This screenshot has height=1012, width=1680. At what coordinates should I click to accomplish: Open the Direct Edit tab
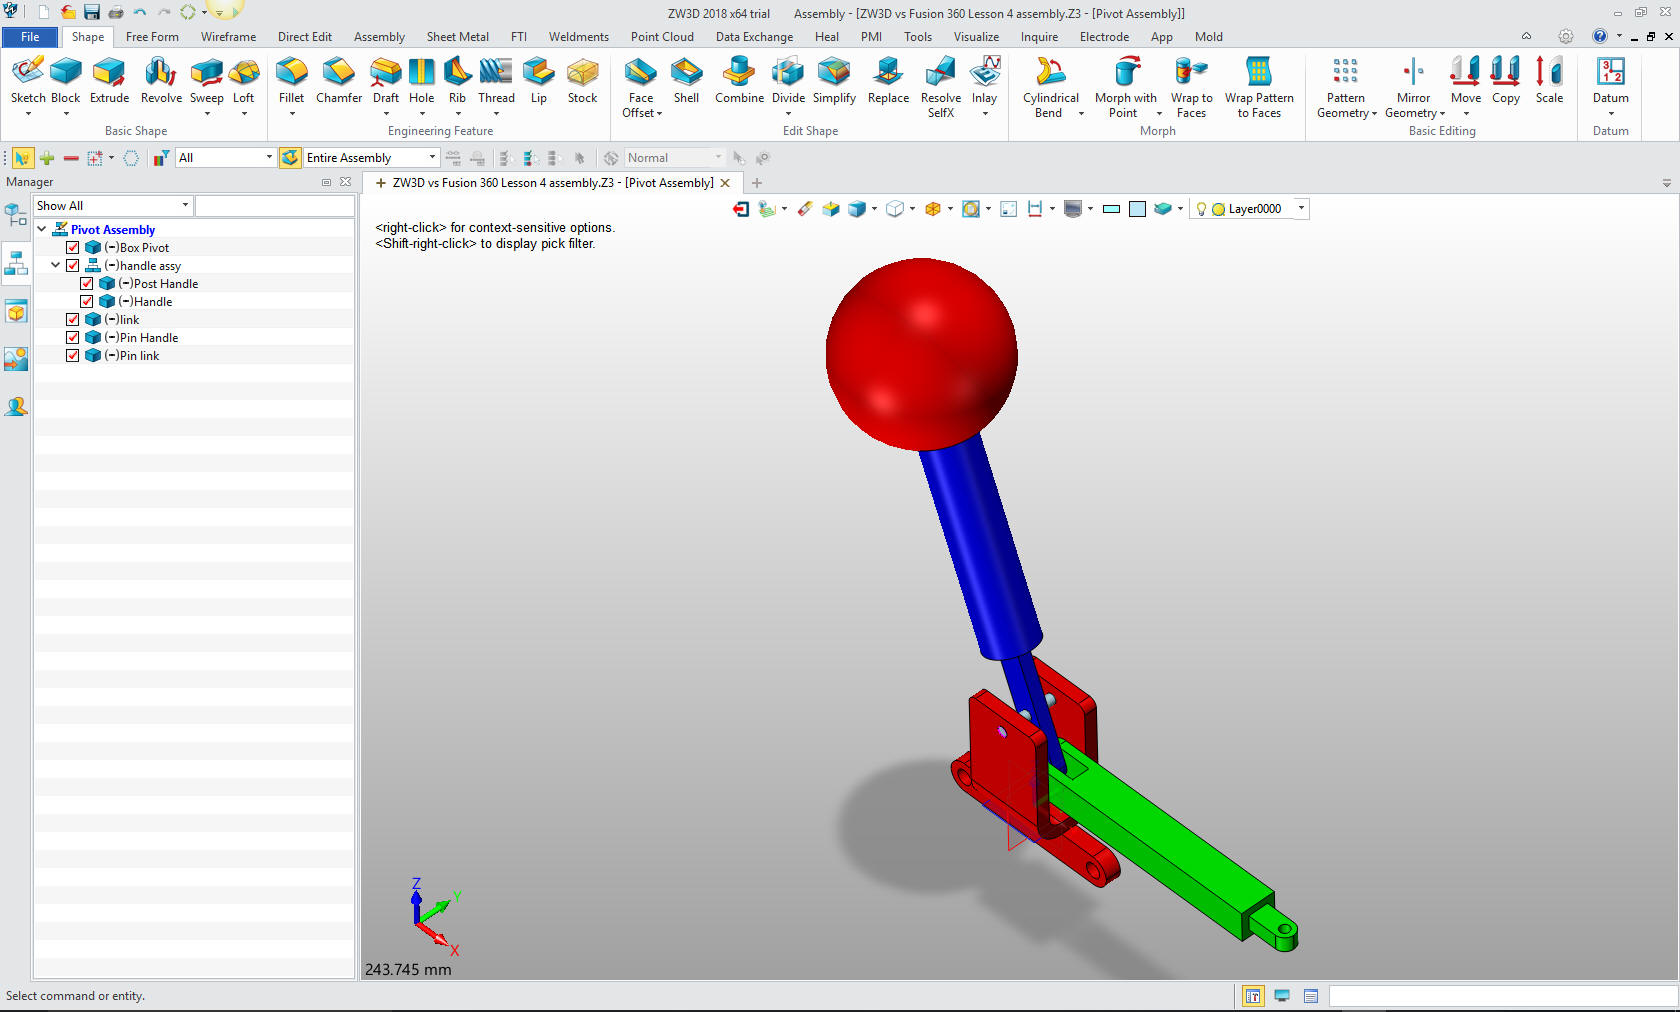304,37
